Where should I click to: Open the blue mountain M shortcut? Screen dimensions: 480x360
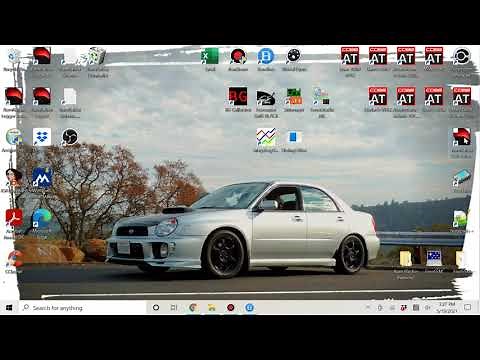(42, 177)
